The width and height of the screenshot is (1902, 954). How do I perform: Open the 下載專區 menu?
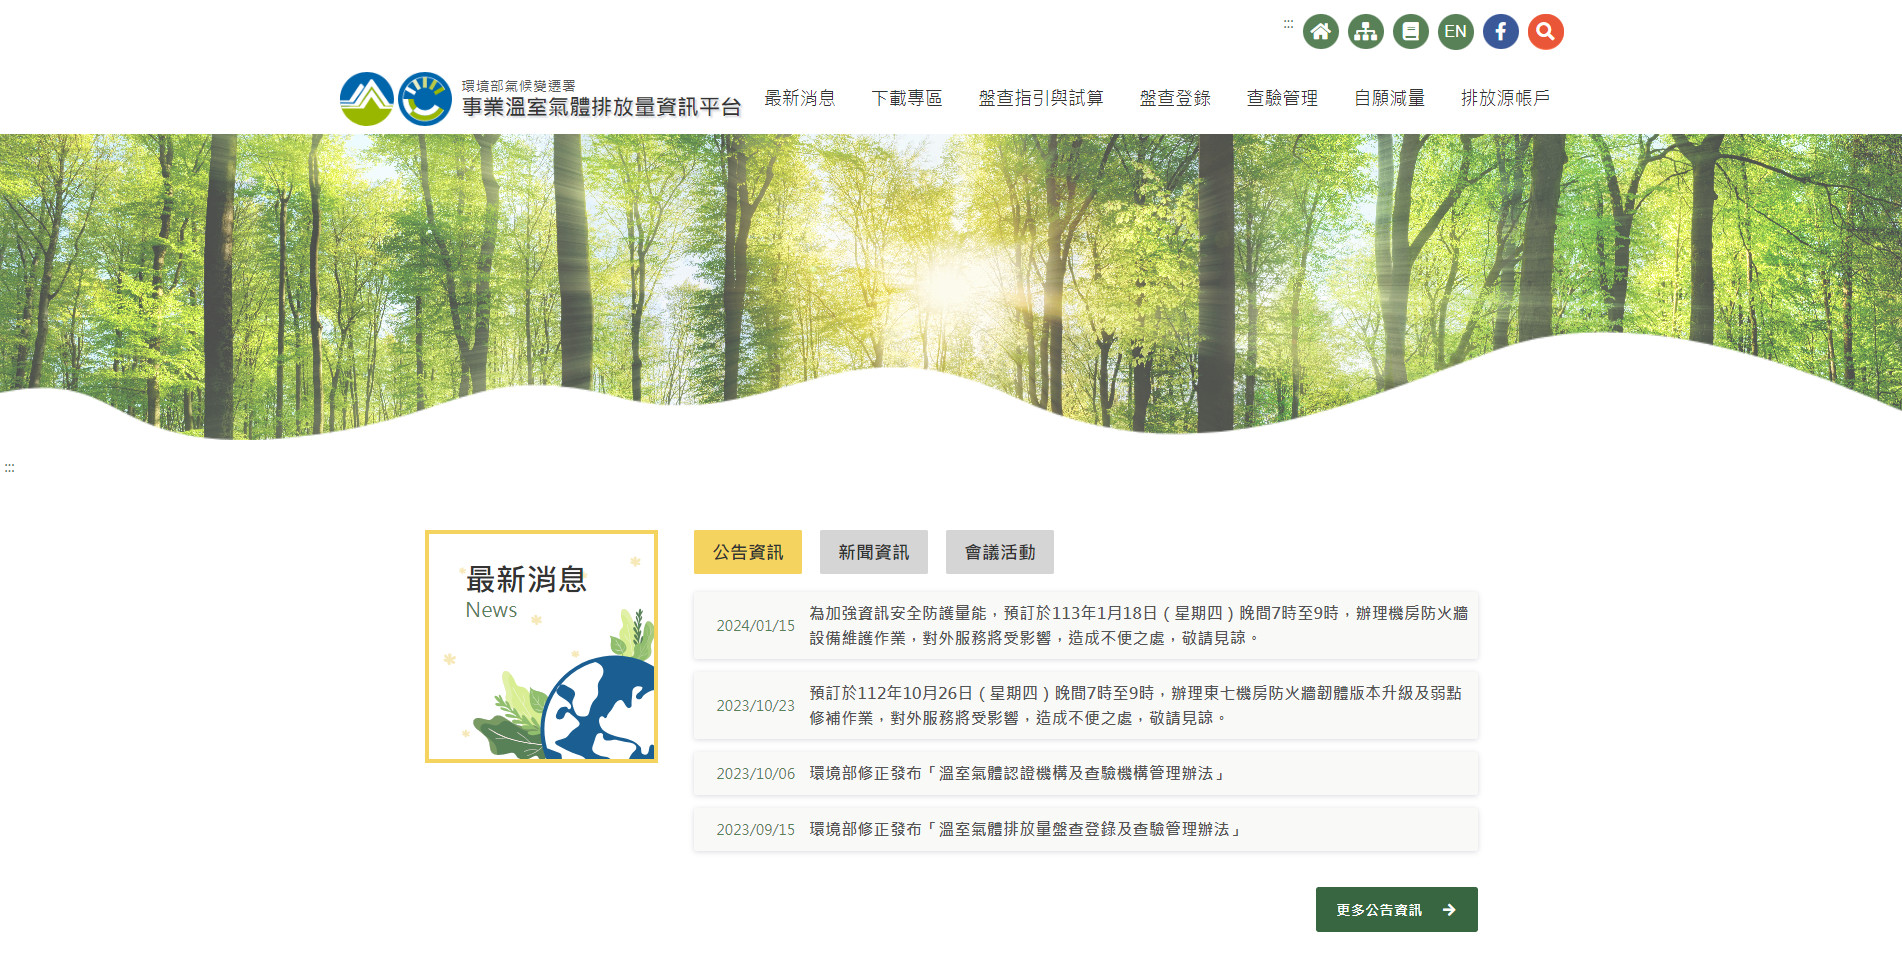pyautogui.click(x=907, y=98)
